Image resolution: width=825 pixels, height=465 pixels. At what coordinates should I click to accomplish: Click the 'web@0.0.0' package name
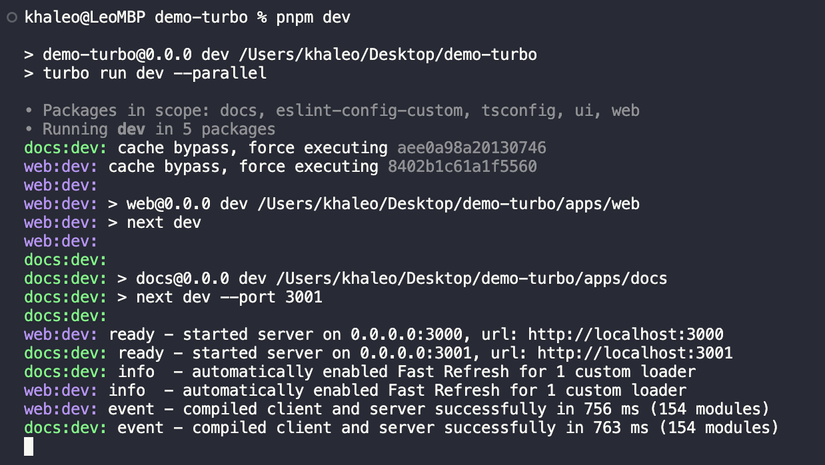[x=169, y=204]
